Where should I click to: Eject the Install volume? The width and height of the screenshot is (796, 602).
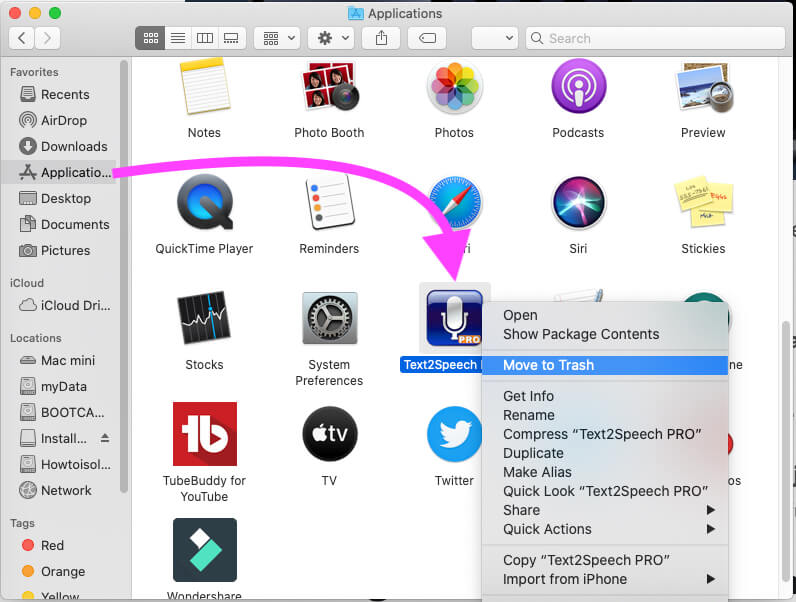tap(105, 438)
